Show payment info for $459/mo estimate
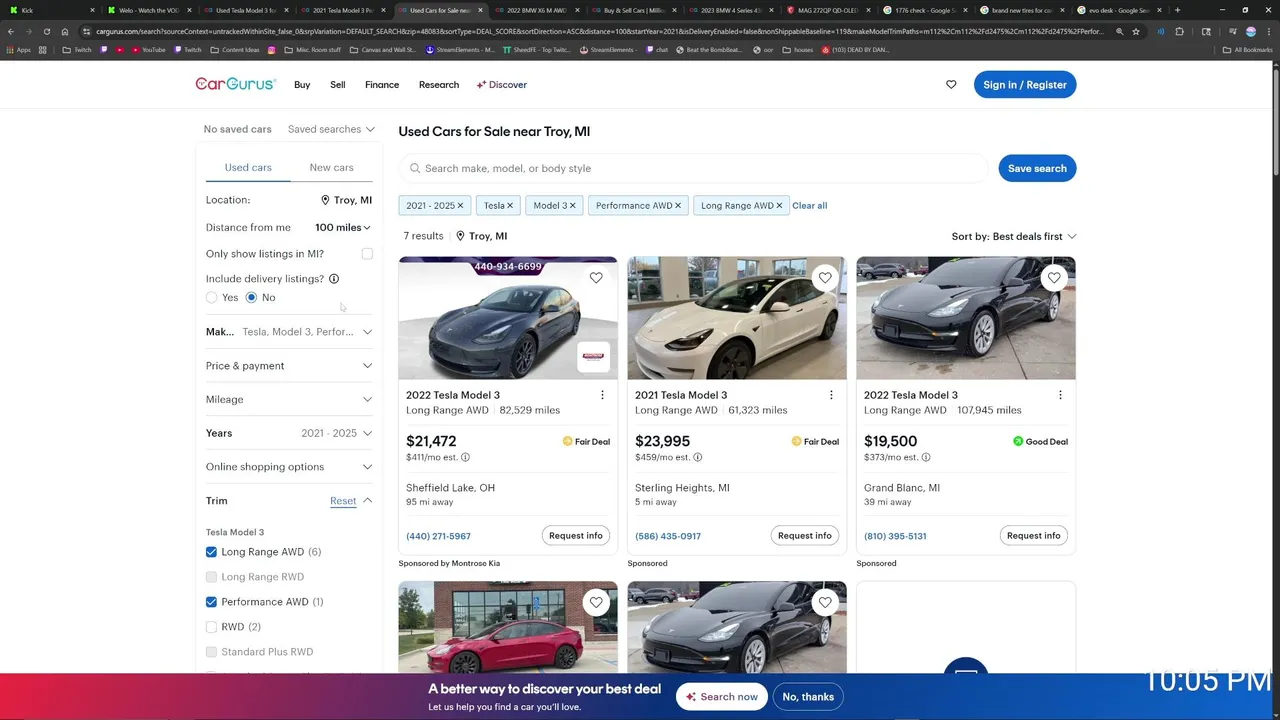 [x=697, y=457]
